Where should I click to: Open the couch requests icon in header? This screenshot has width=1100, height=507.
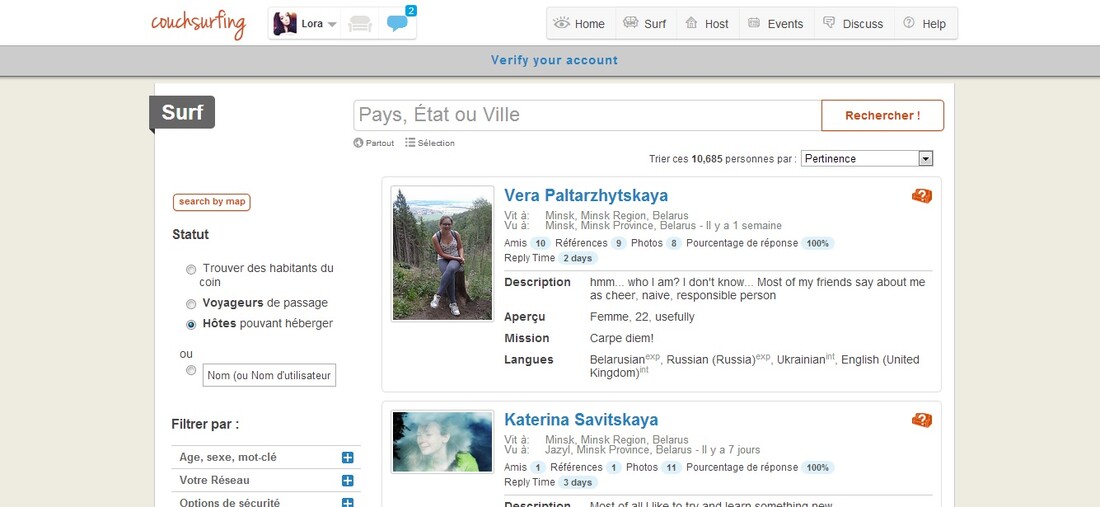[360, 24]
